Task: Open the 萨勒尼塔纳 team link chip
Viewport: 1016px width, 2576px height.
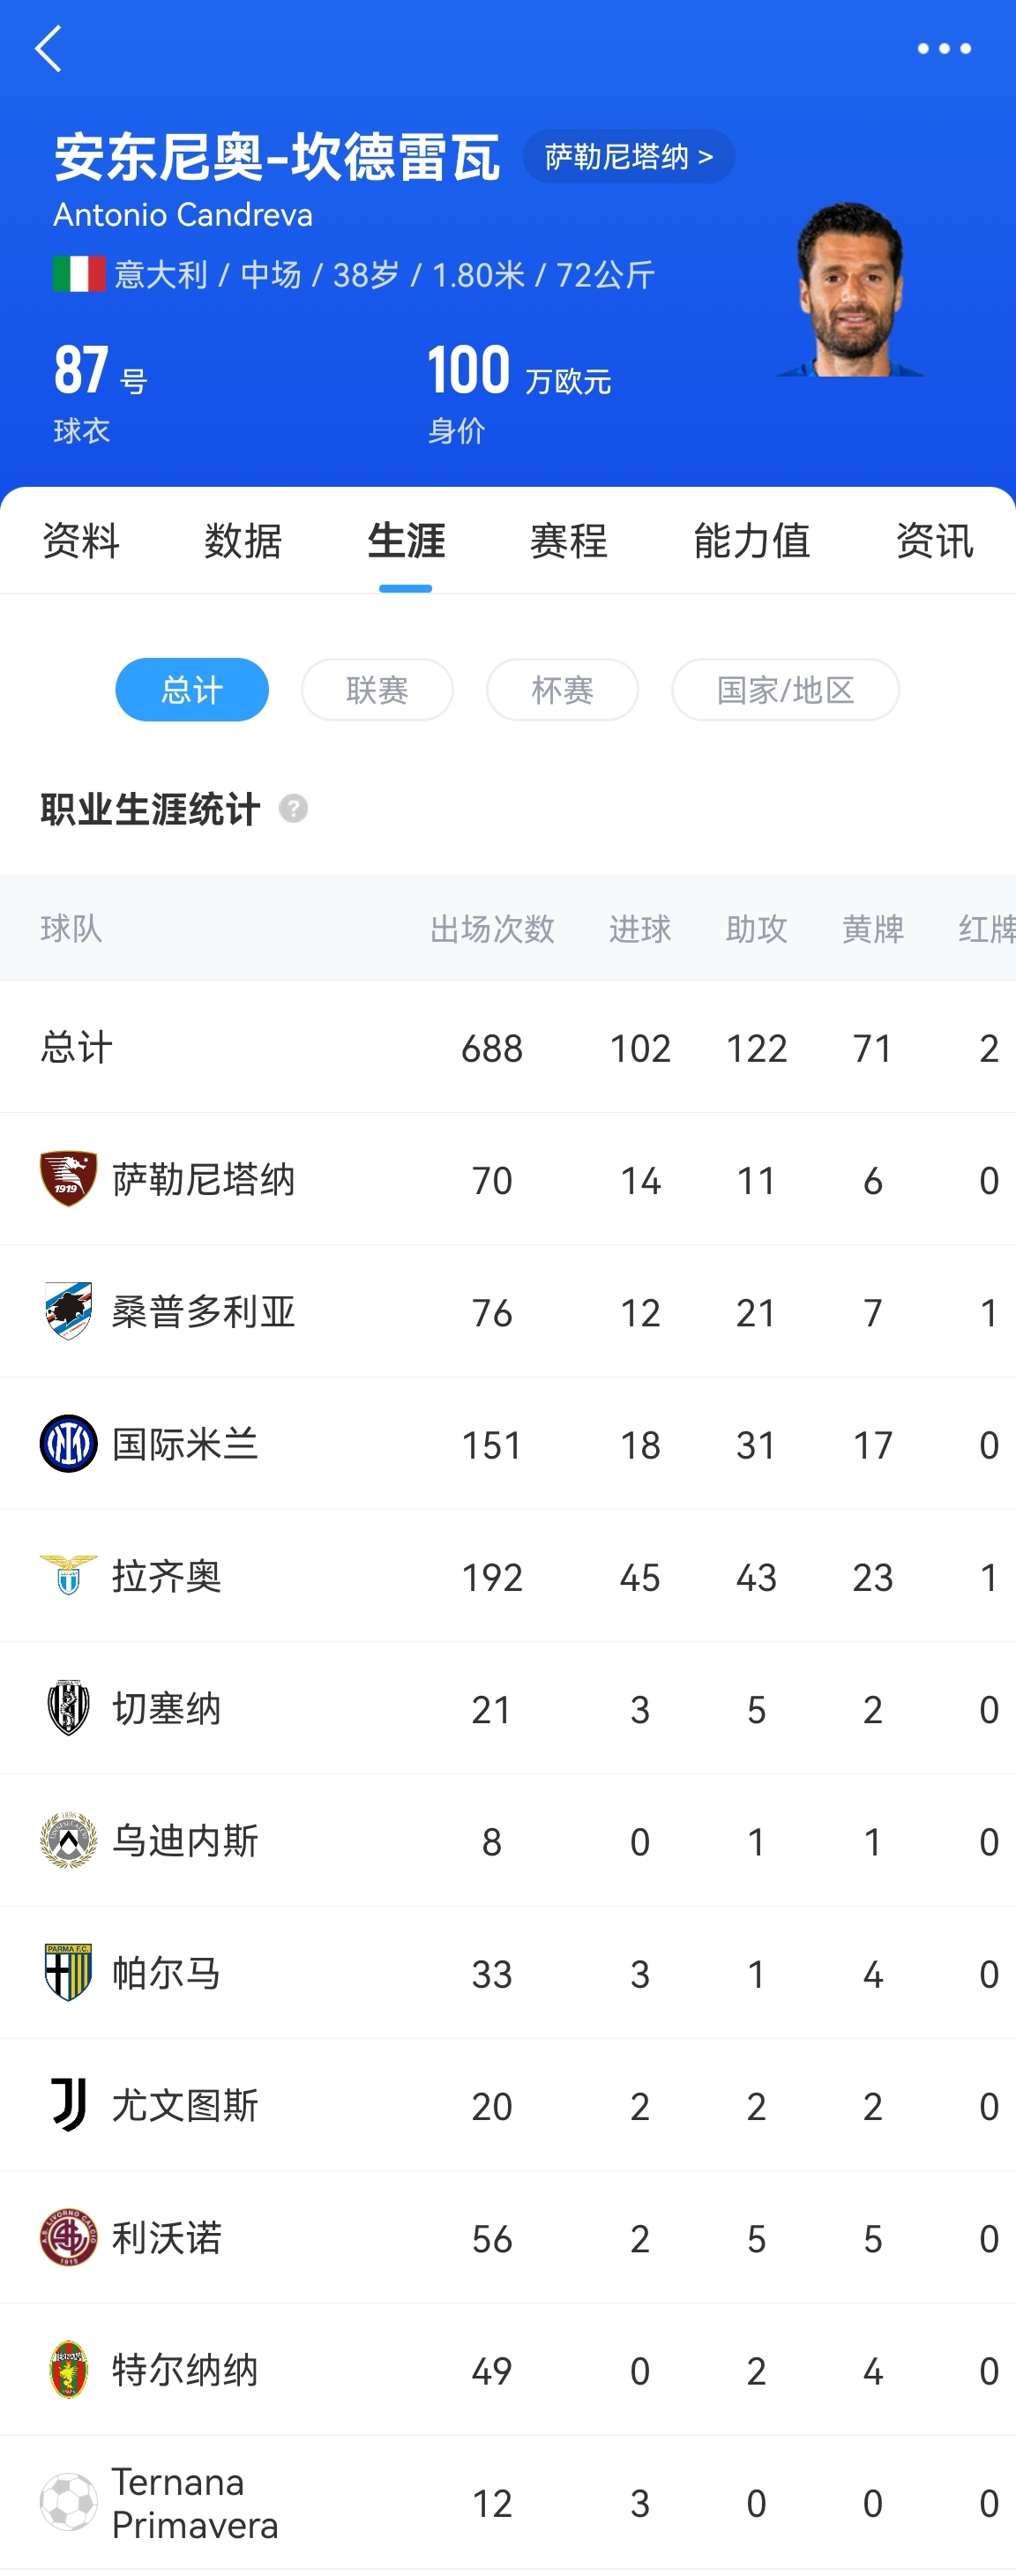Action: (x=629, y=156)
